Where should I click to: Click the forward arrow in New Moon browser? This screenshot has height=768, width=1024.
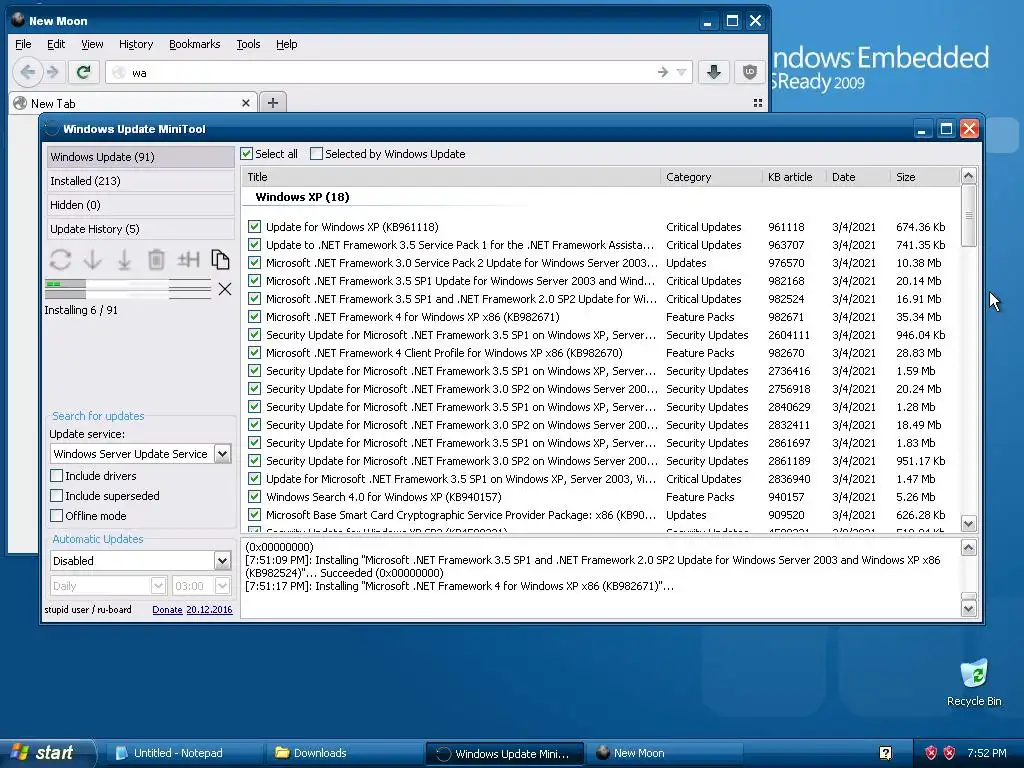[53, 72]
